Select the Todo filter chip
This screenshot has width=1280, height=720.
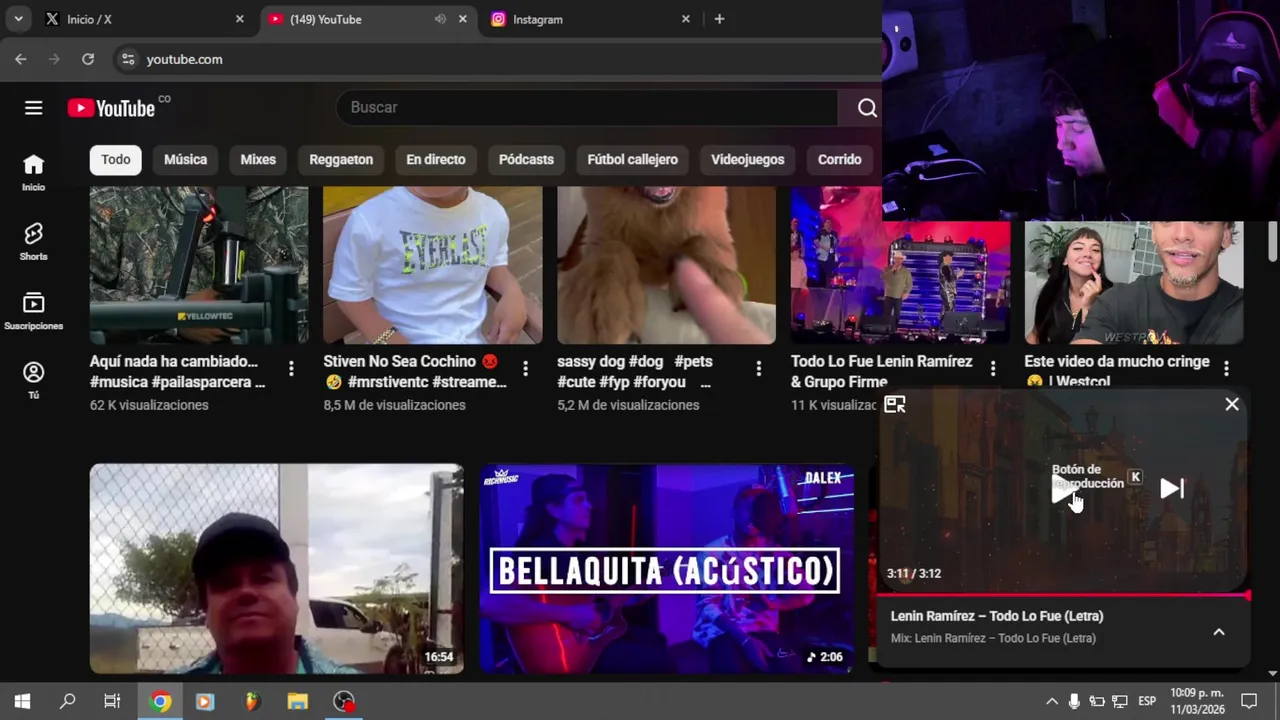(116, 159)
